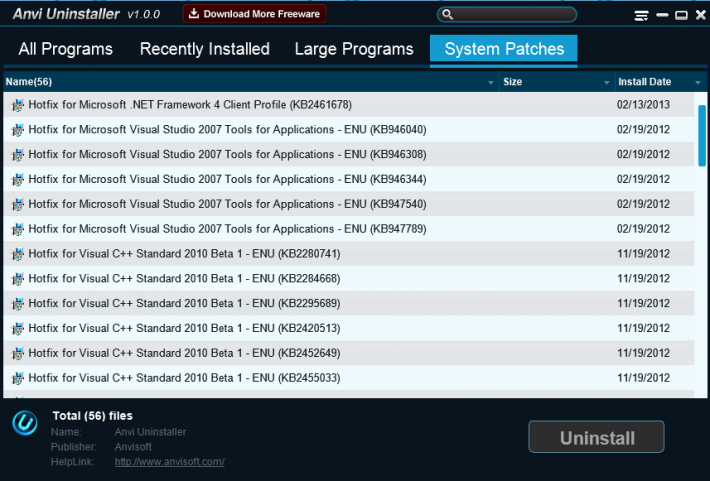This screenshot has width=710, height=481.
Task: Click the install date of KB946040 row
Action: point(643,130)
